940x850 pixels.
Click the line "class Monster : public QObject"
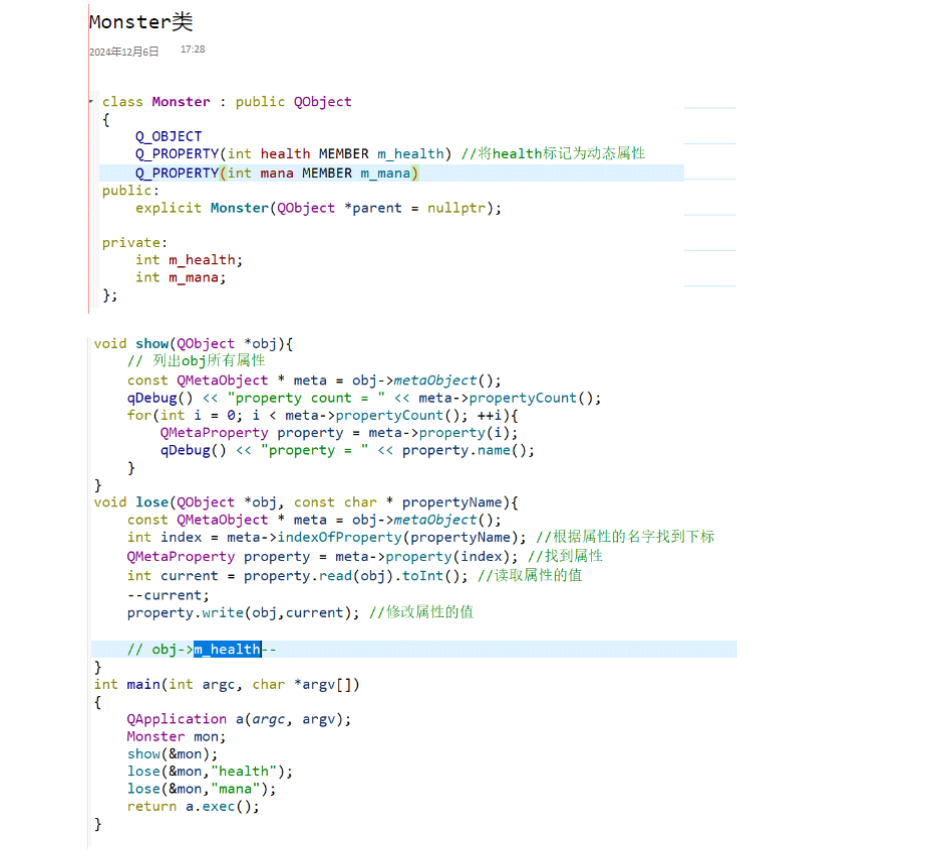tap(227, 101)
